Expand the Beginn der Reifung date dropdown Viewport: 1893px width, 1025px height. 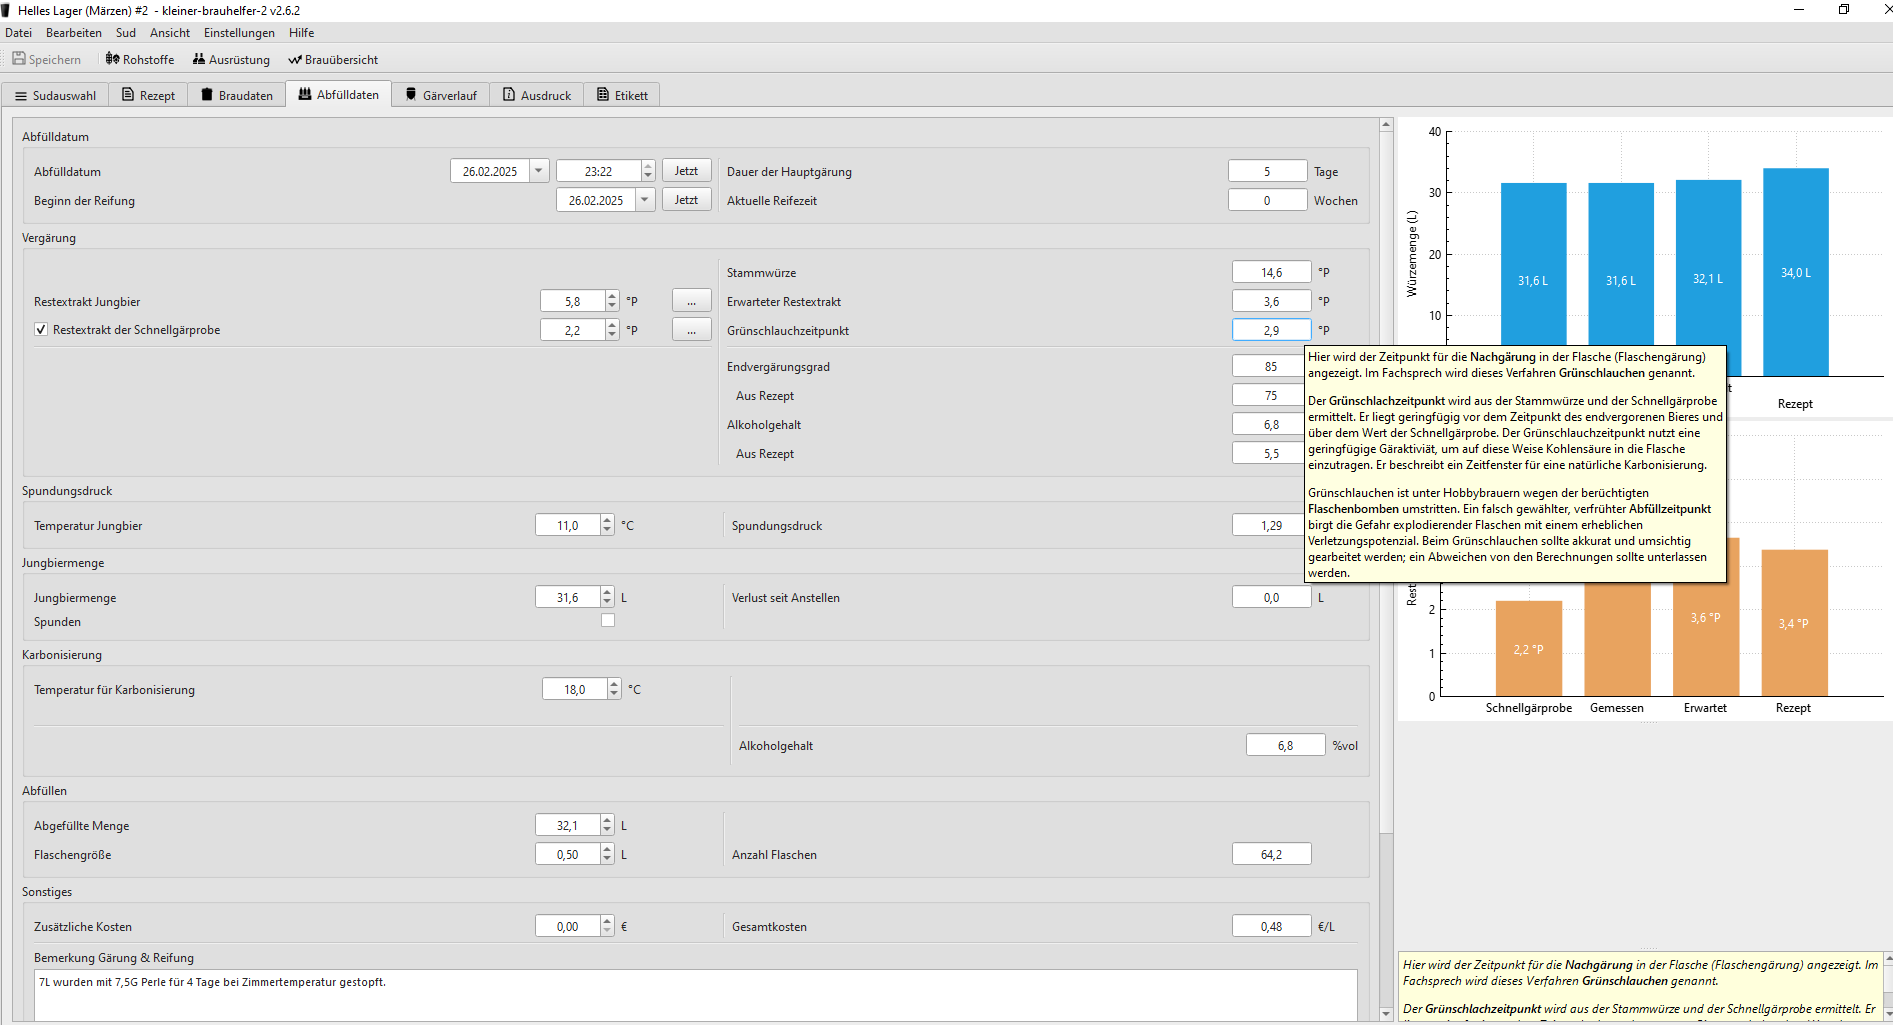pyautogui.click(x=645, y=200)
